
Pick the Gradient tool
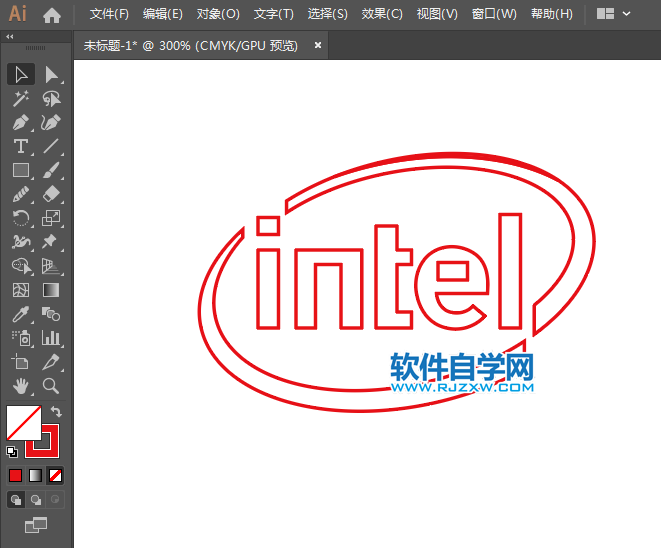(x=51, y=290)
